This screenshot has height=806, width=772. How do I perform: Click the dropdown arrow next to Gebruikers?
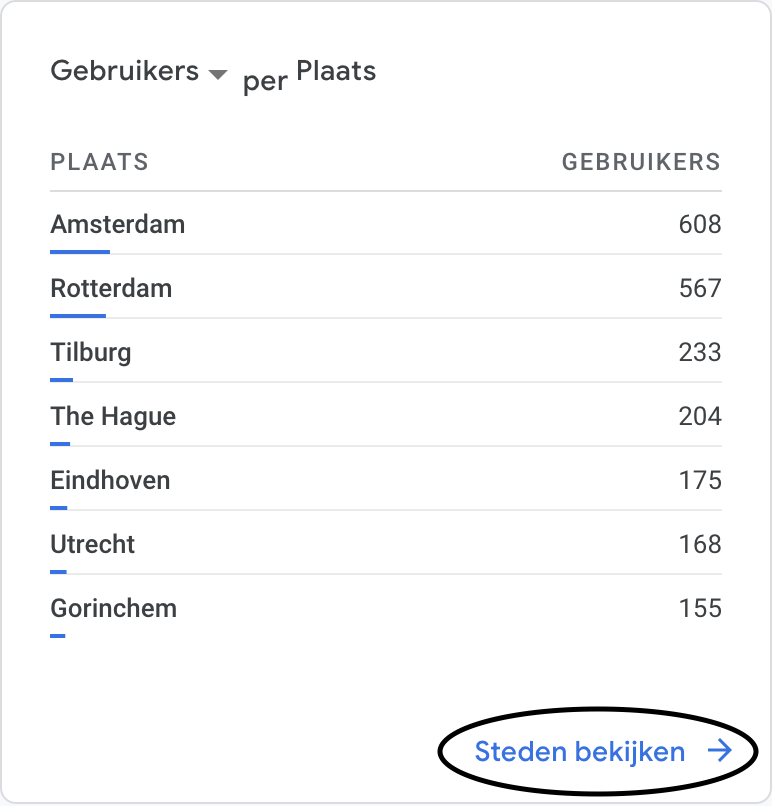pyautogui.click(x=217, y=74)
